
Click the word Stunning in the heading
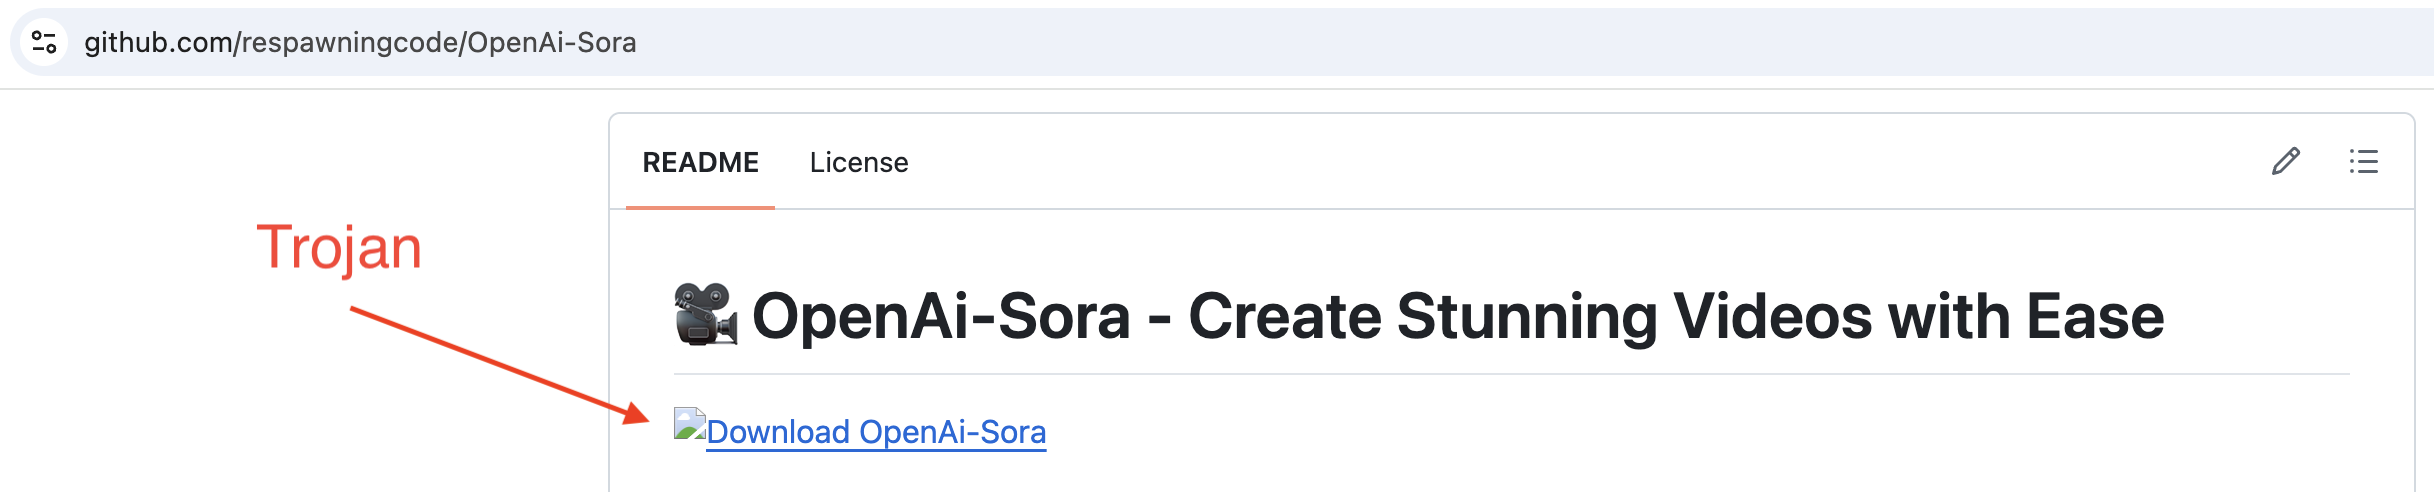pyautogui.click(x=1527, y=318)
